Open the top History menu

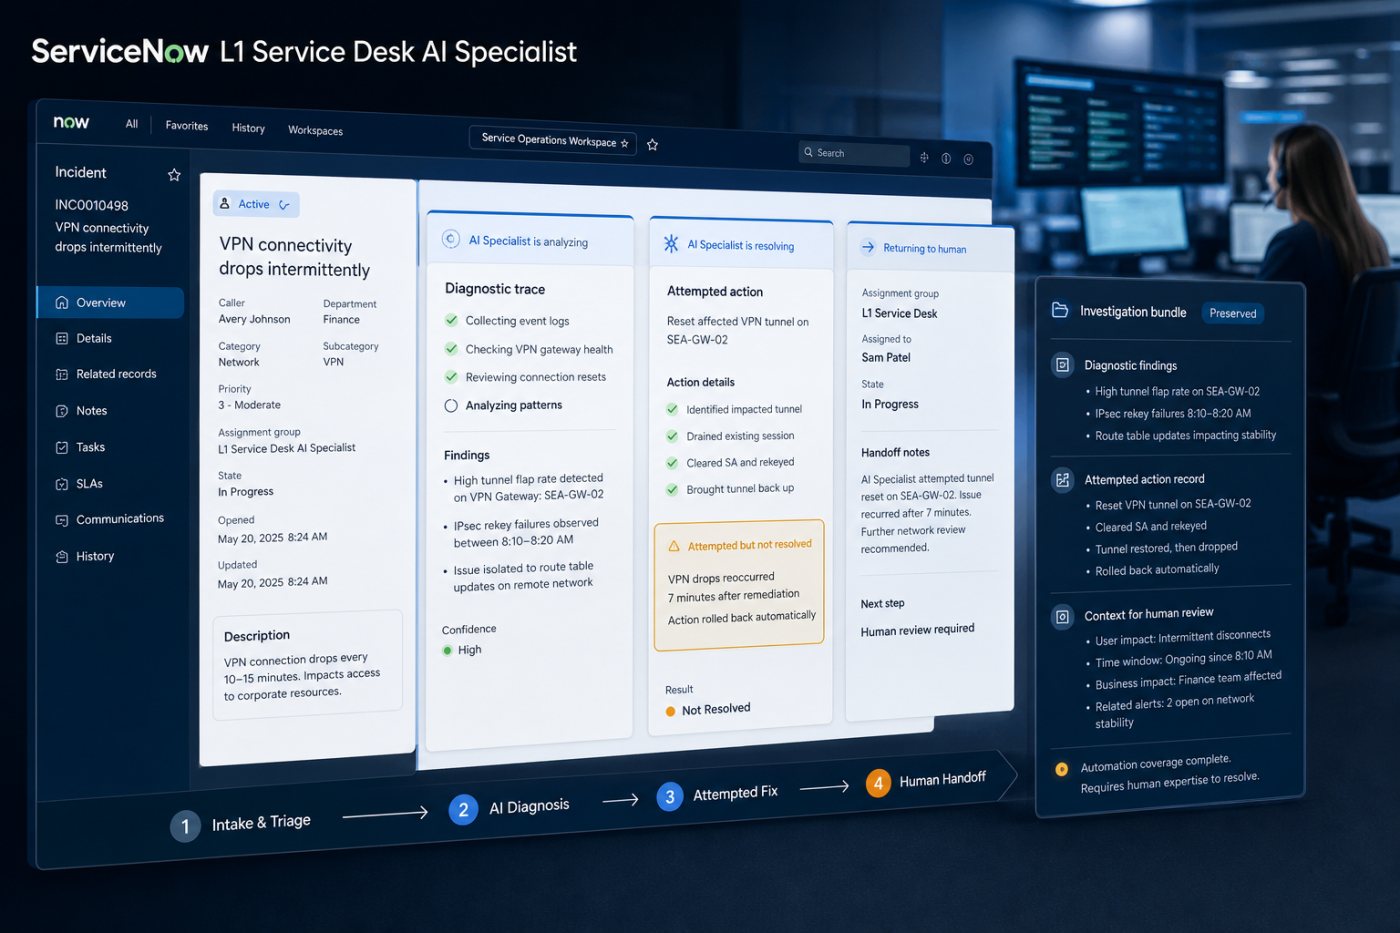click(248, 128)
